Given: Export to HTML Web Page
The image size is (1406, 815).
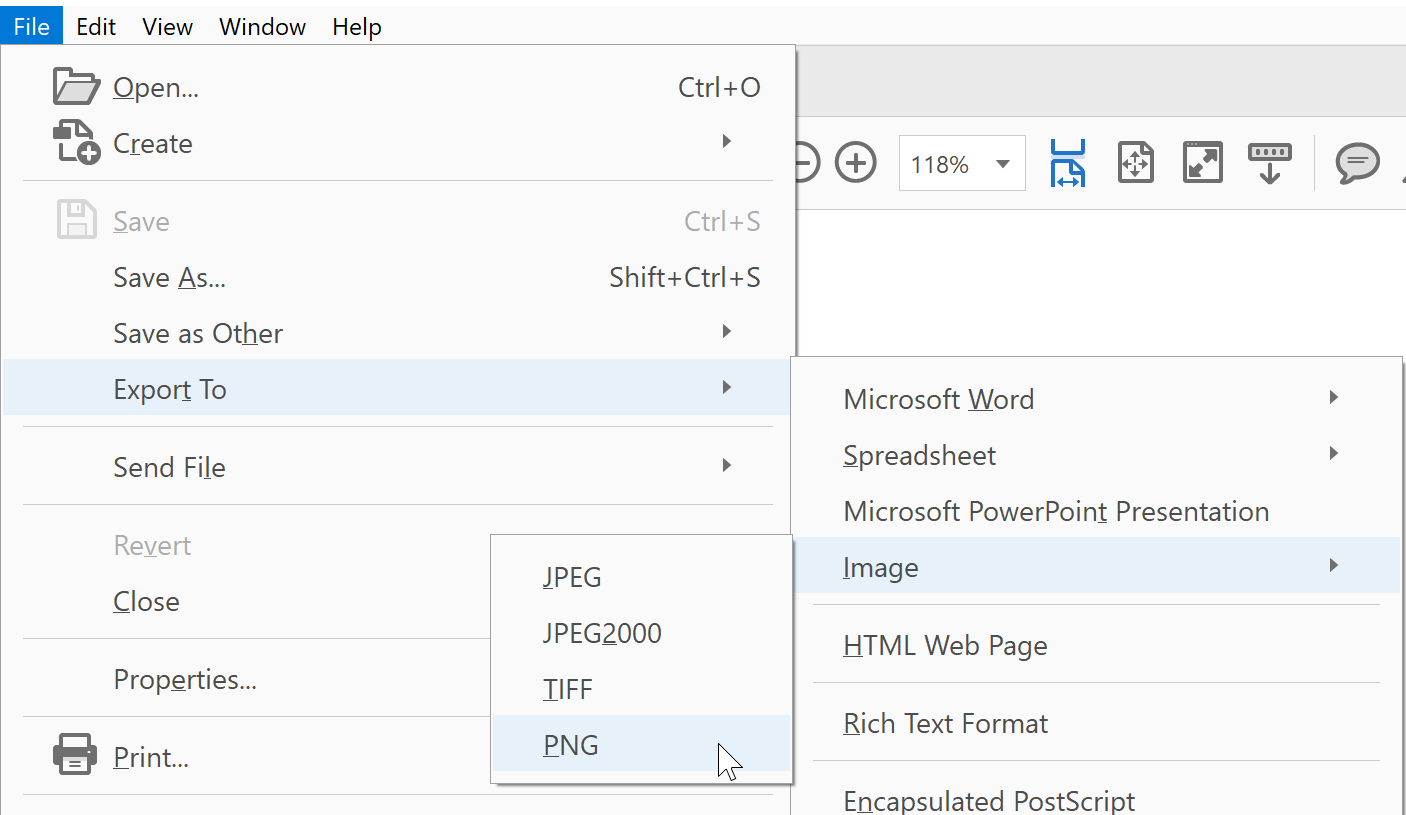Looking at the screenshot, I should point(1097,645).
